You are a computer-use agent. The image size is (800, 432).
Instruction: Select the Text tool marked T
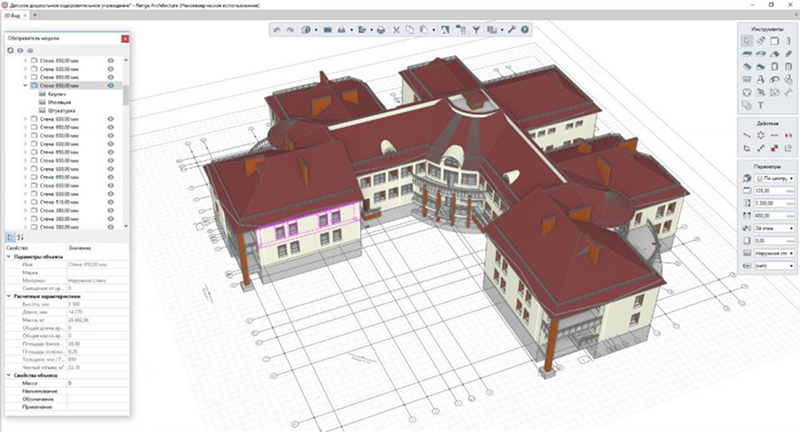760,106
